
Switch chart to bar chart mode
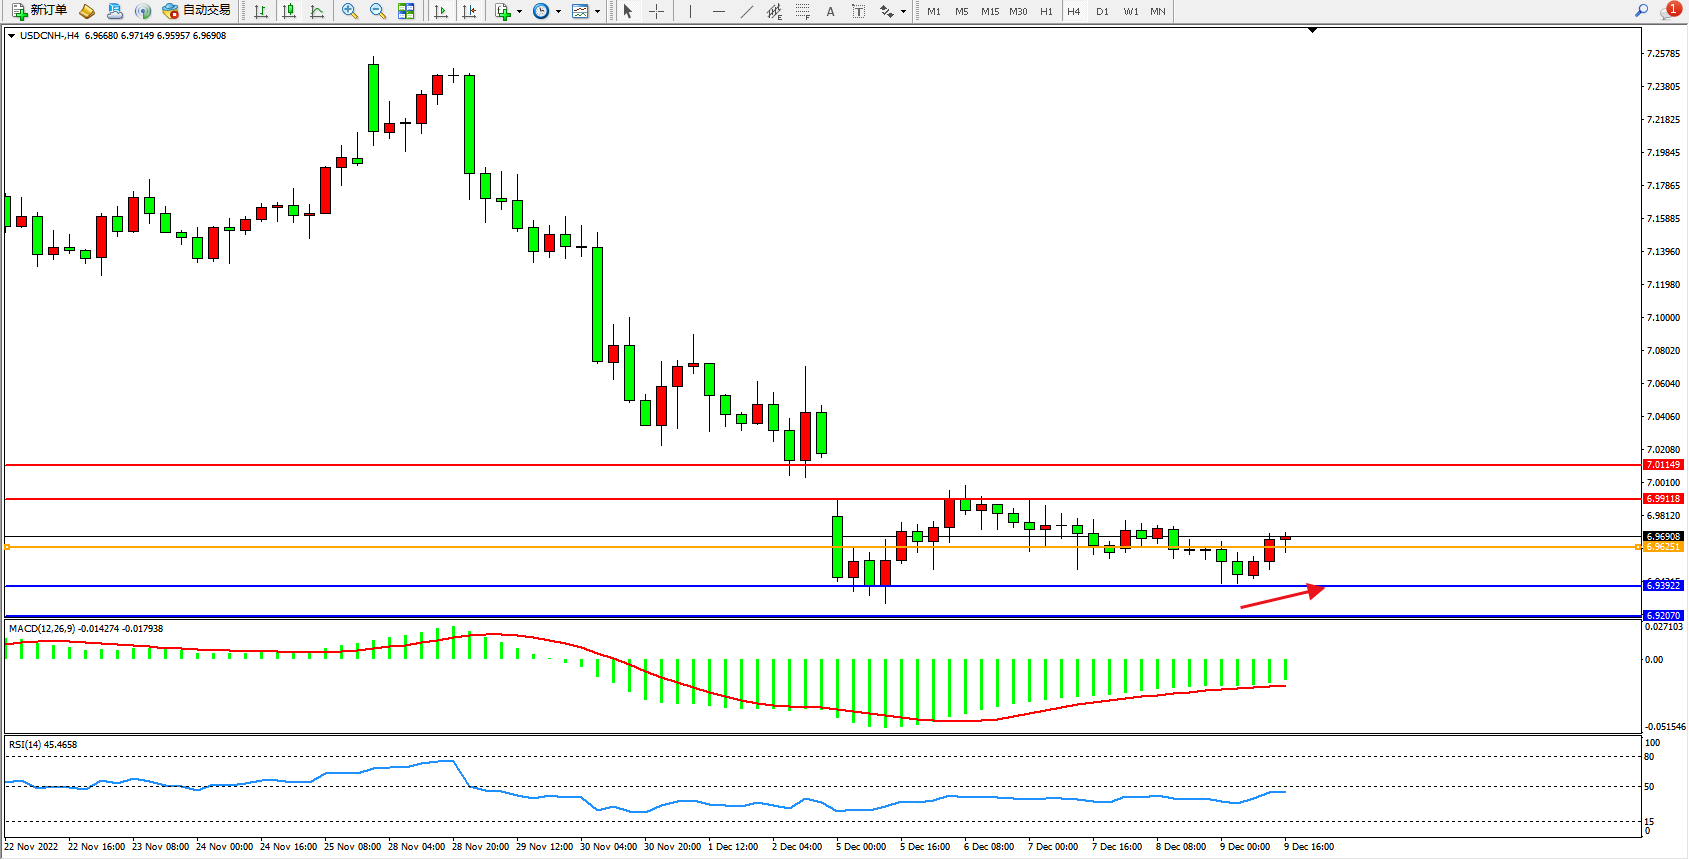point(261,11)
